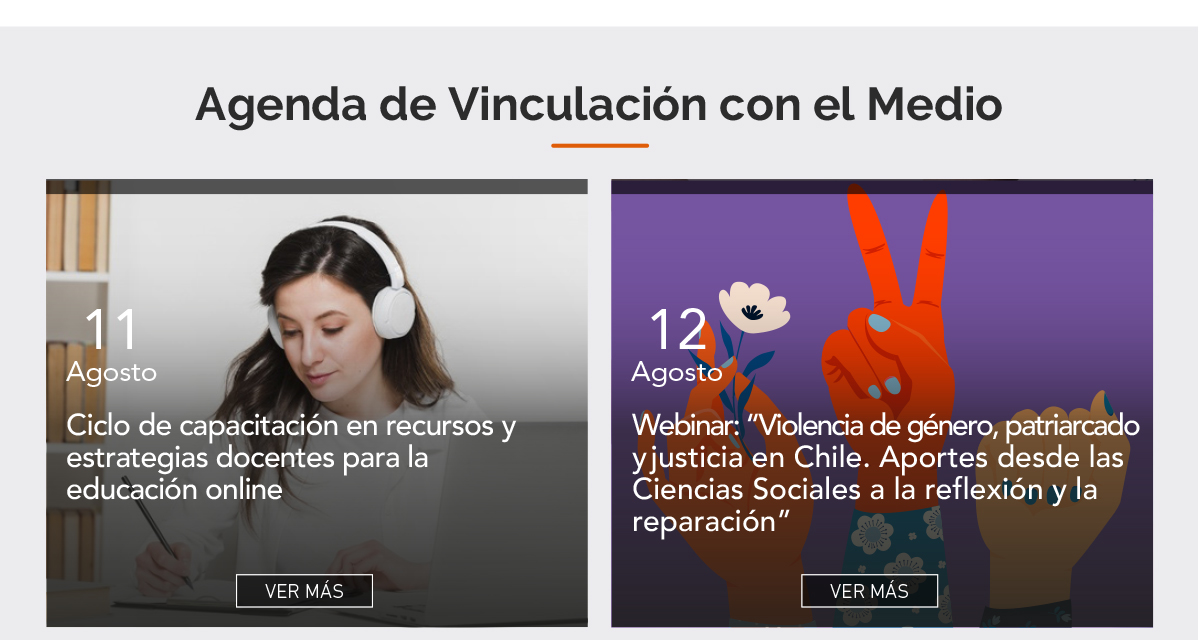Click the orange underline beneath the heading
Screen dimensions: 1200x640
point(600,146)
